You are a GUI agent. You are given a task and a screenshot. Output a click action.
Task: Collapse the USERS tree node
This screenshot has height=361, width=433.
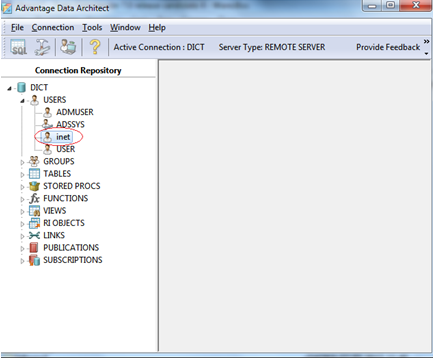22,101
